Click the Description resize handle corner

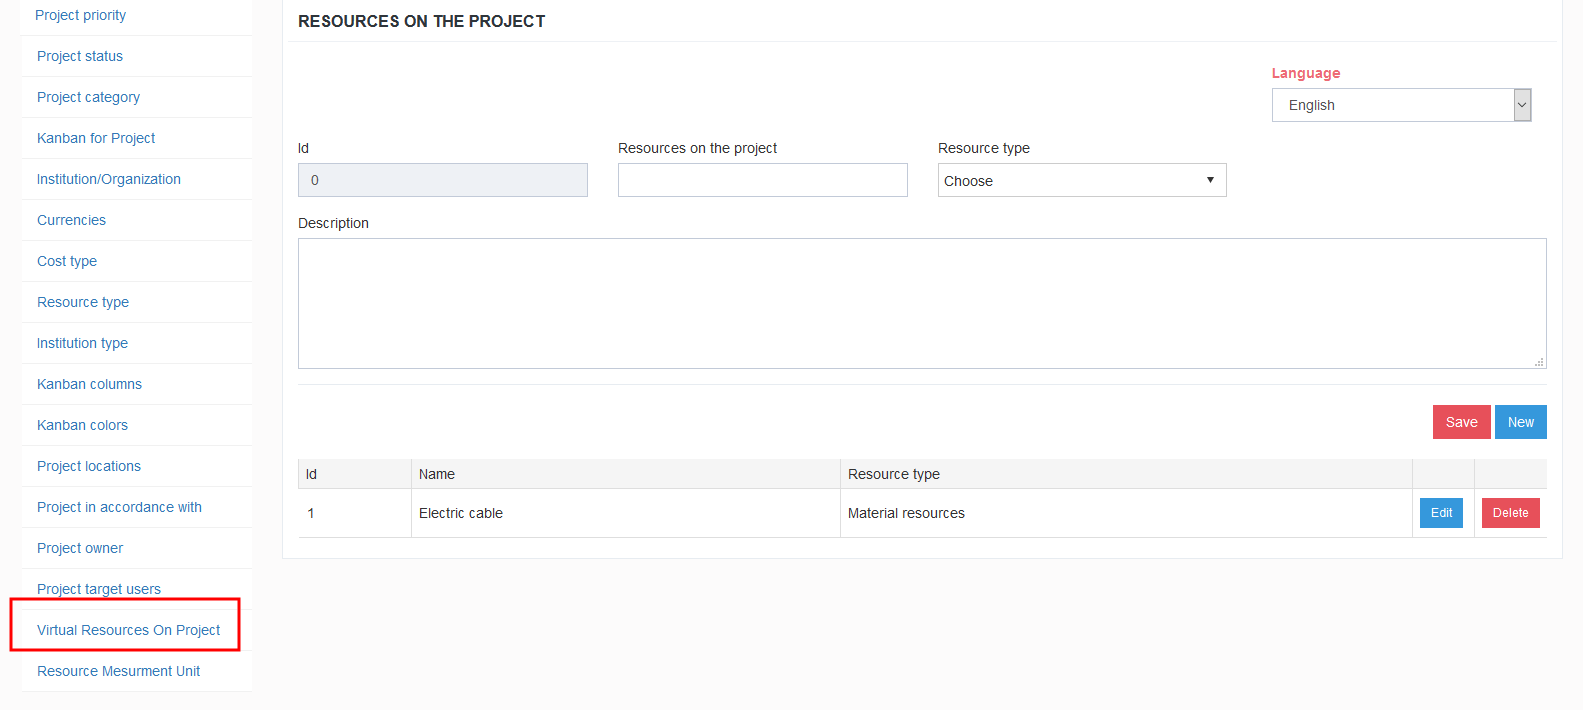(x=1539, y=362)
